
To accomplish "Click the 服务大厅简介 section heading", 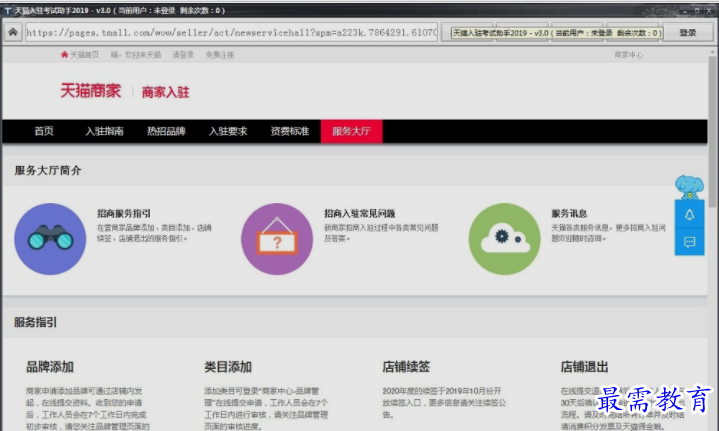I will 48,170.
